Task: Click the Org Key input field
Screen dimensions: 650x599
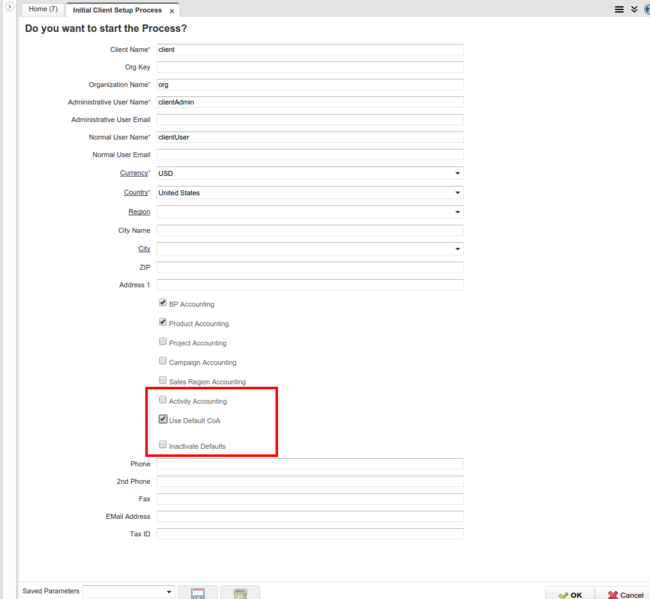Action: pyautogui.click(x=309, y=68)
